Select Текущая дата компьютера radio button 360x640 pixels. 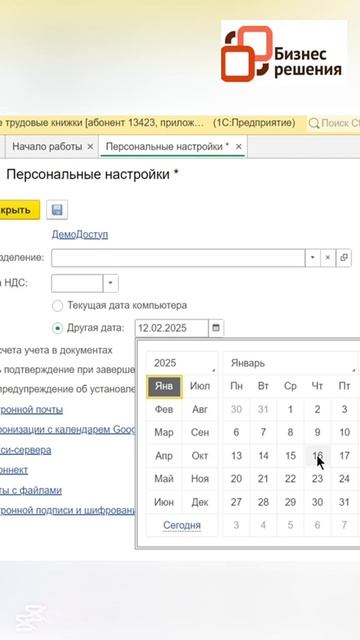[x=58, y=305]
